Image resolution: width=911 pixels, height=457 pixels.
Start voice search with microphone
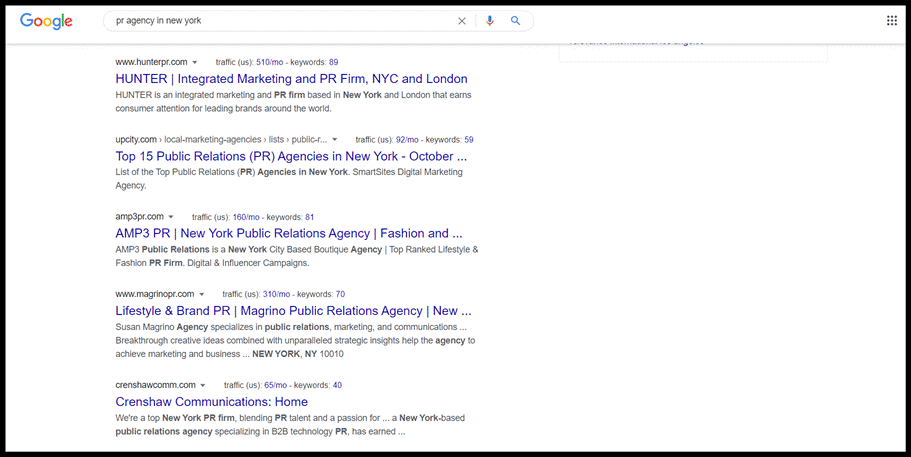pos(490,21)
